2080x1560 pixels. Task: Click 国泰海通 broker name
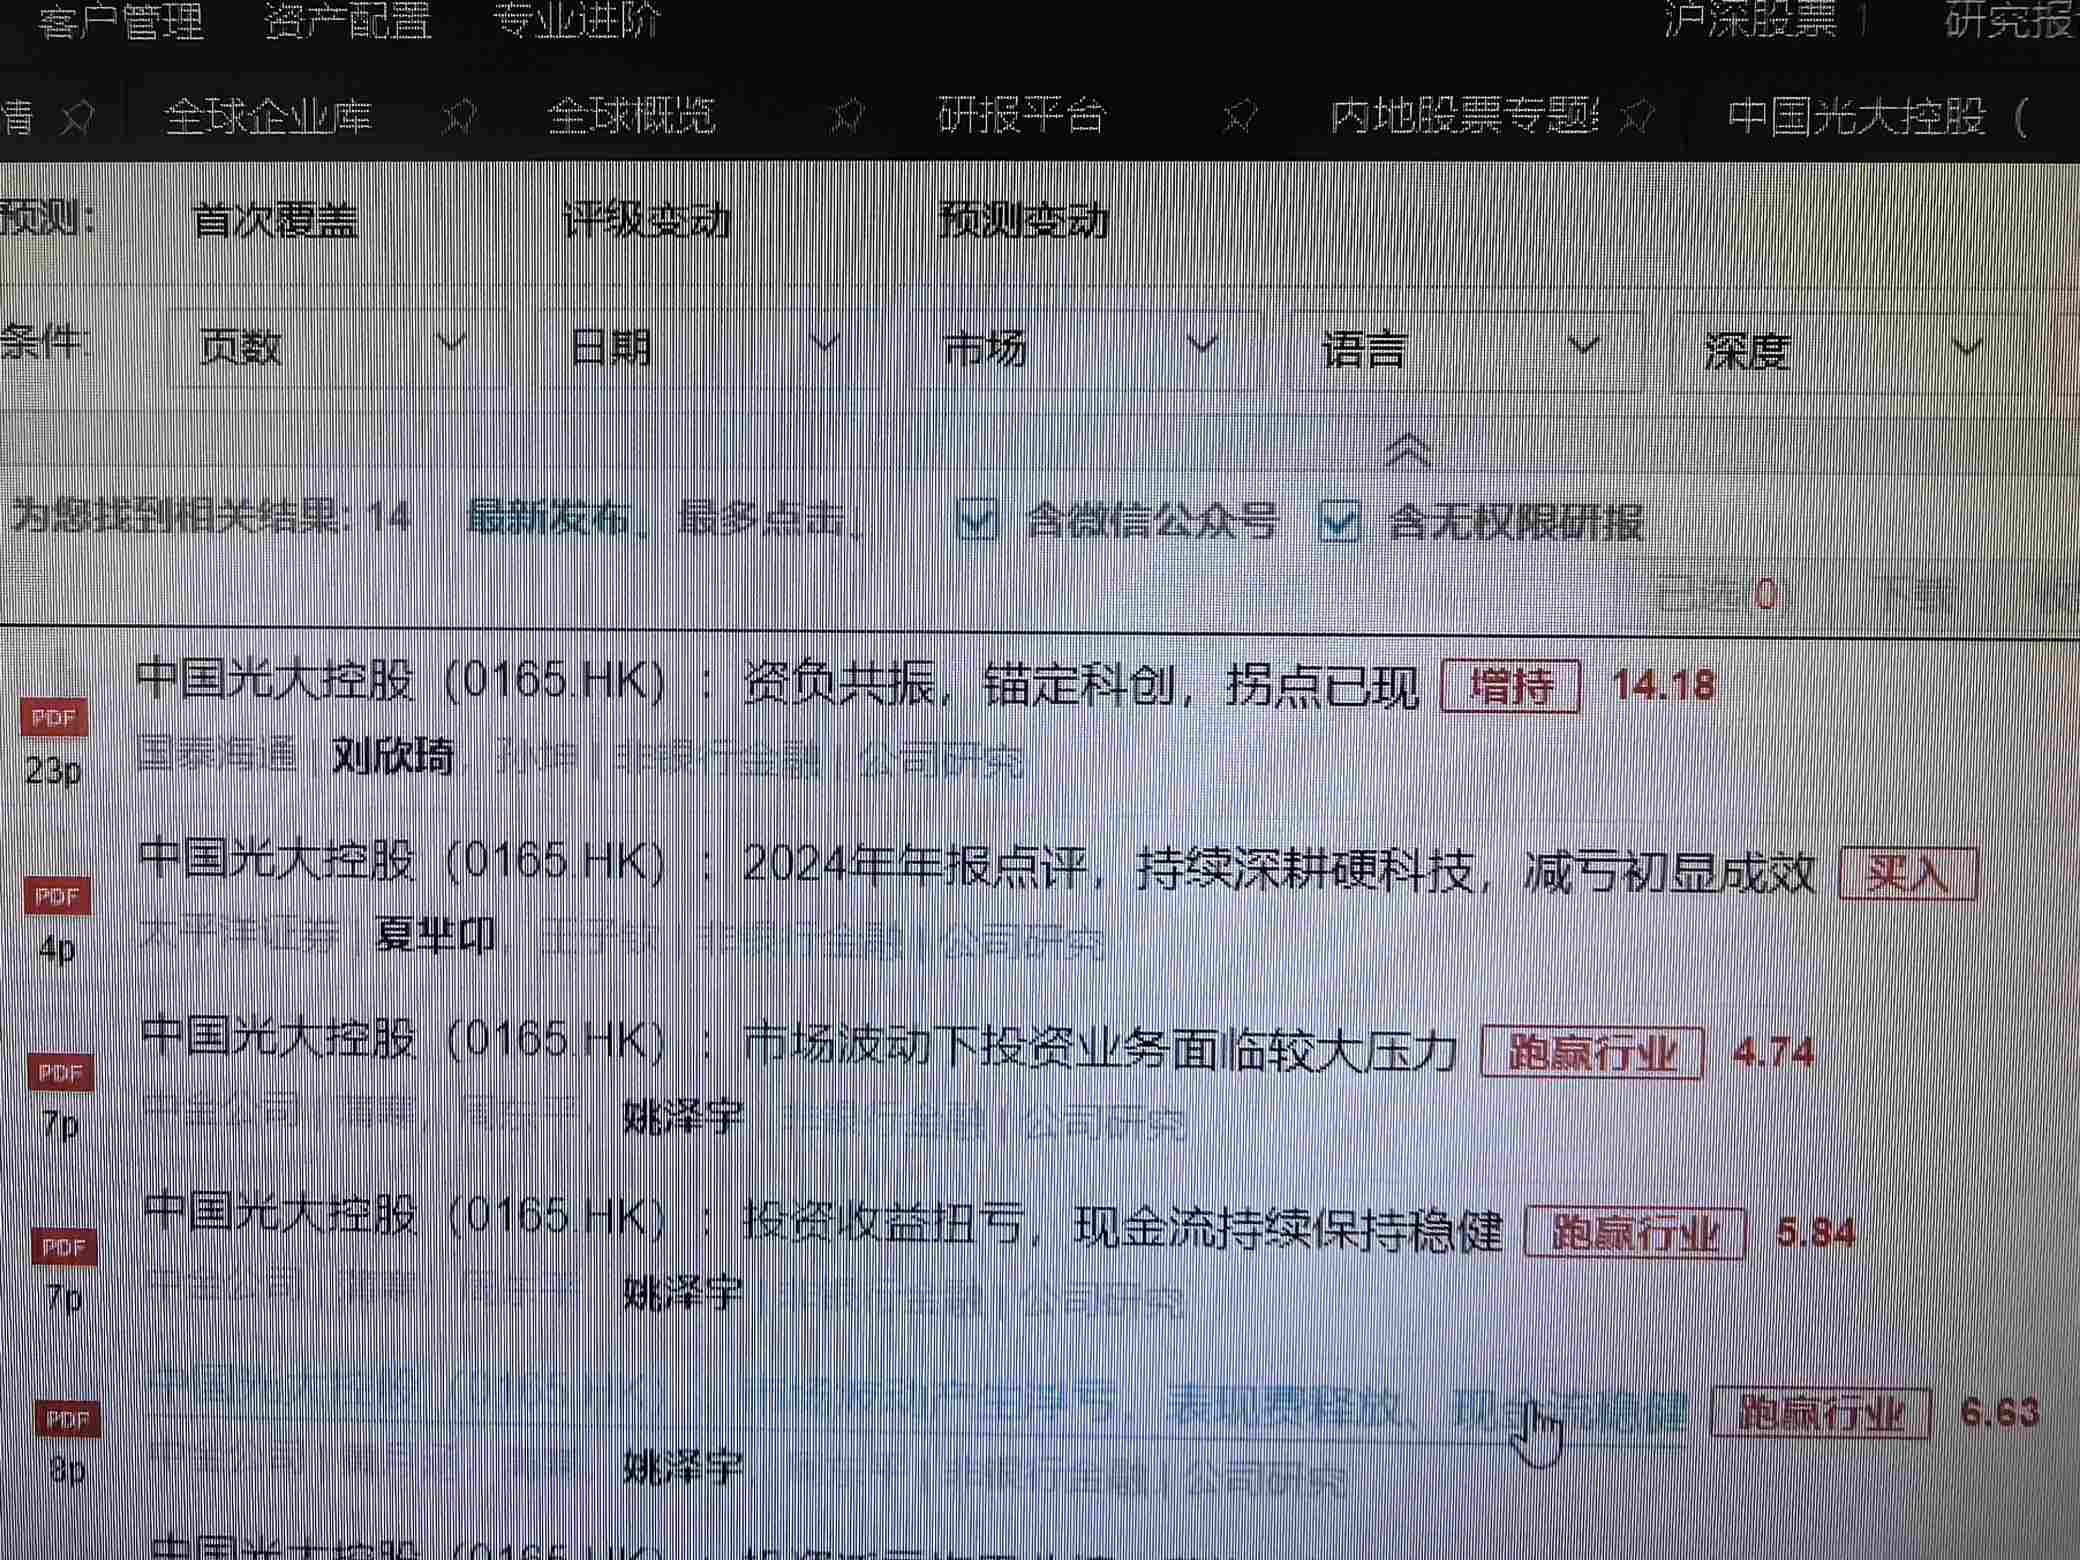[x=216, y=752]
